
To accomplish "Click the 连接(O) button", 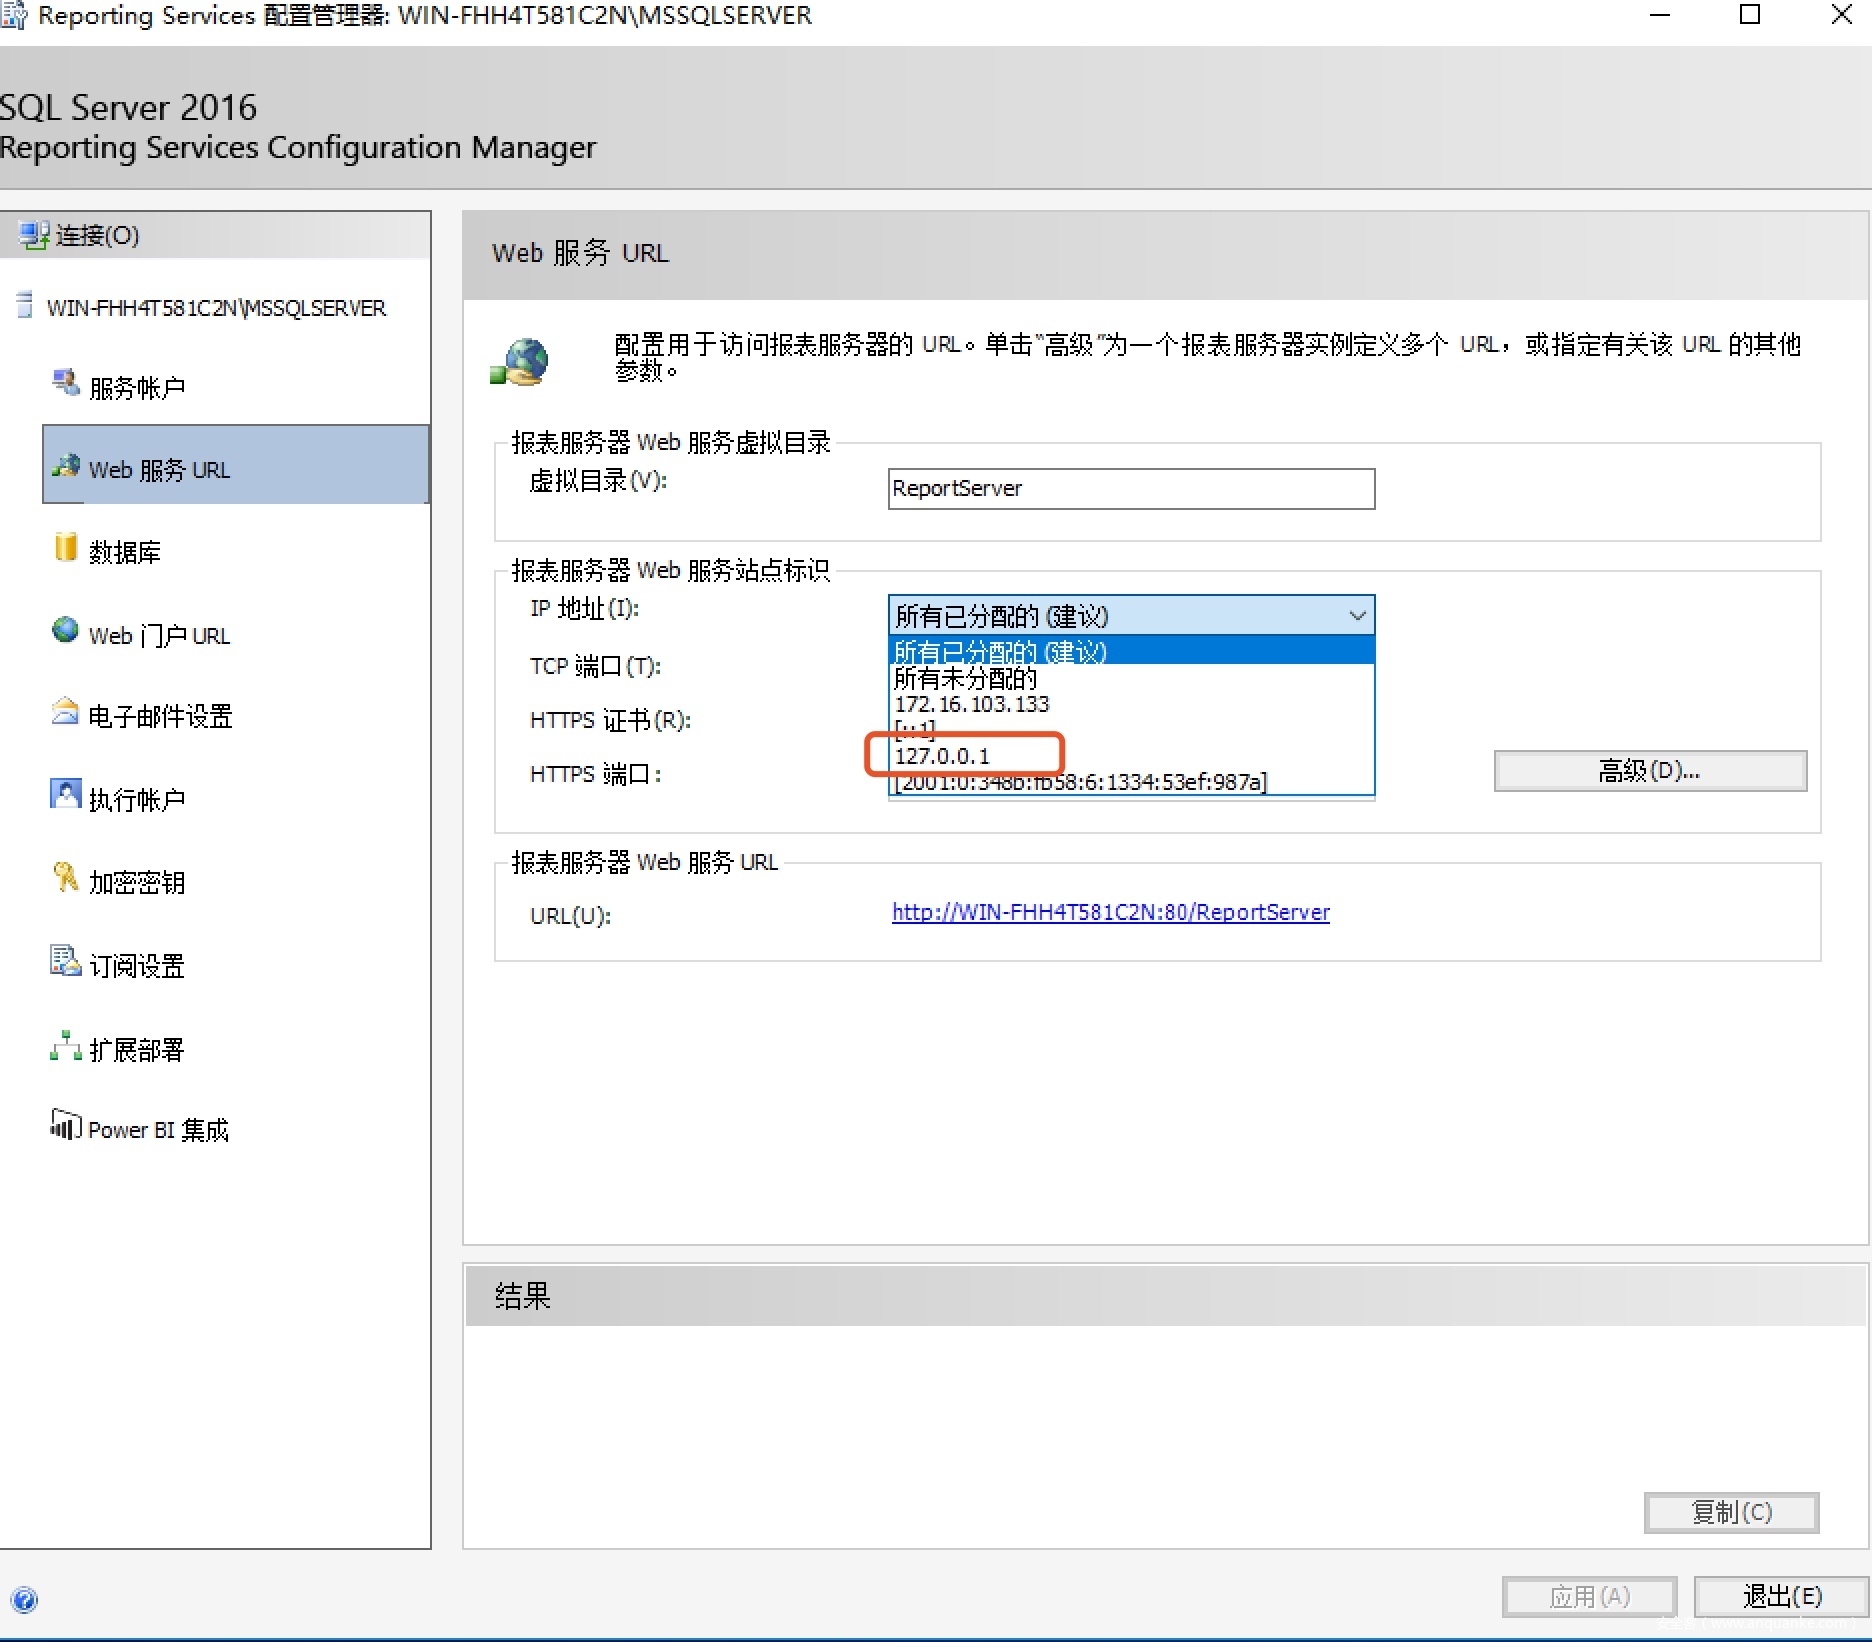I will 215,236.
